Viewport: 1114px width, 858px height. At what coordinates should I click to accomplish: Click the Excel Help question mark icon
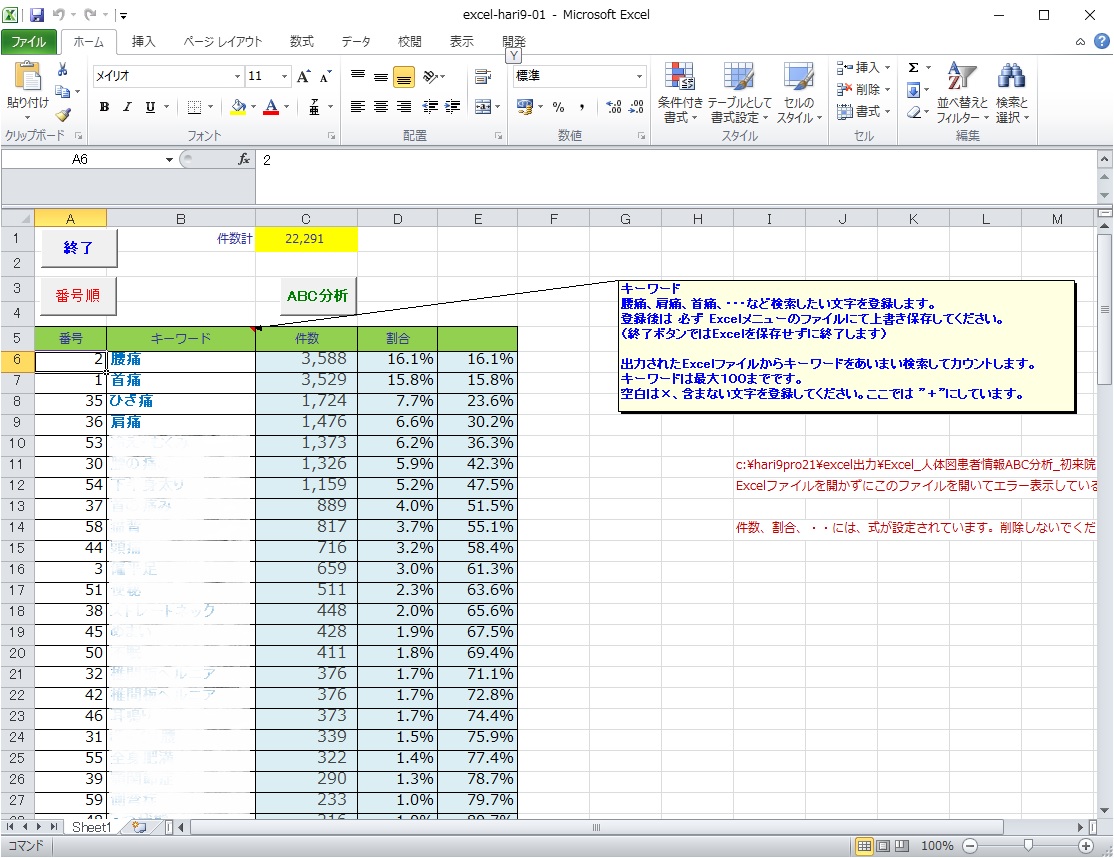(1101, 41)
